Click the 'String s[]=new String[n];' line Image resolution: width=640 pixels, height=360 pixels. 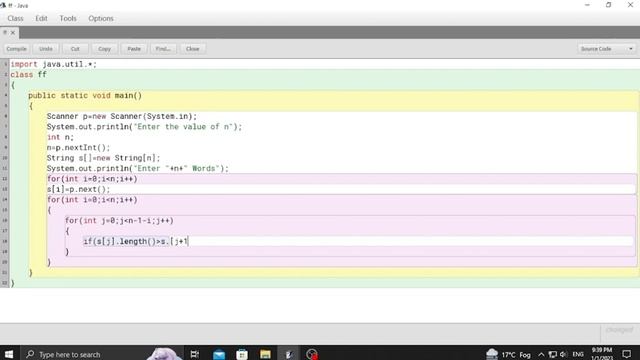point(103,158)
